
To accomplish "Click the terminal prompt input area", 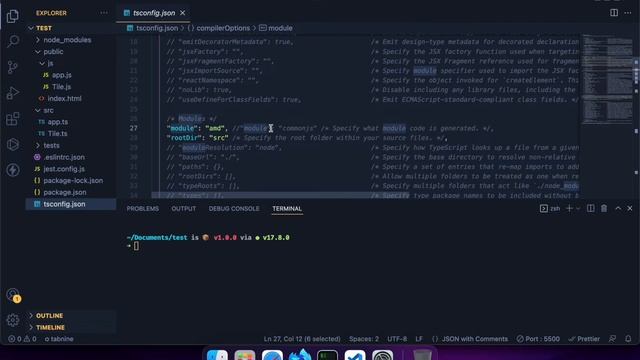I will (x=136, y=246).
